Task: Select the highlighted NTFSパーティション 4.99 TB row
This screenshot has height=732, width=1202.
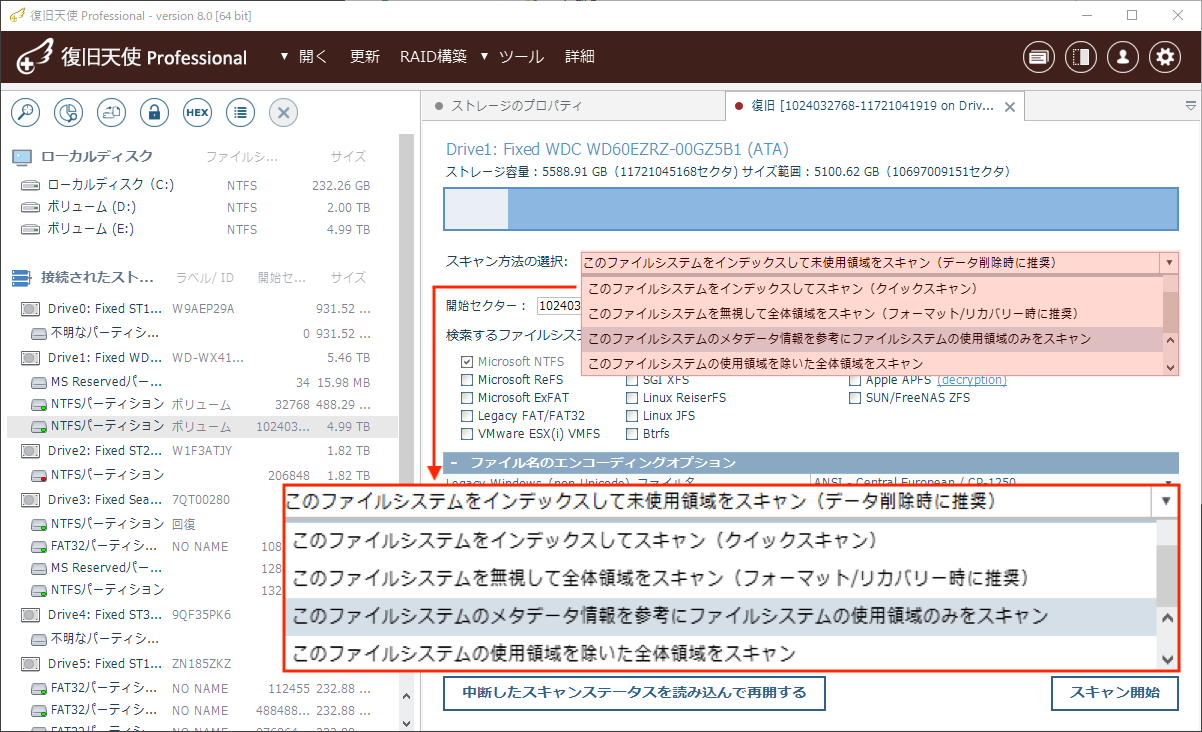Action: coord(203,426)
